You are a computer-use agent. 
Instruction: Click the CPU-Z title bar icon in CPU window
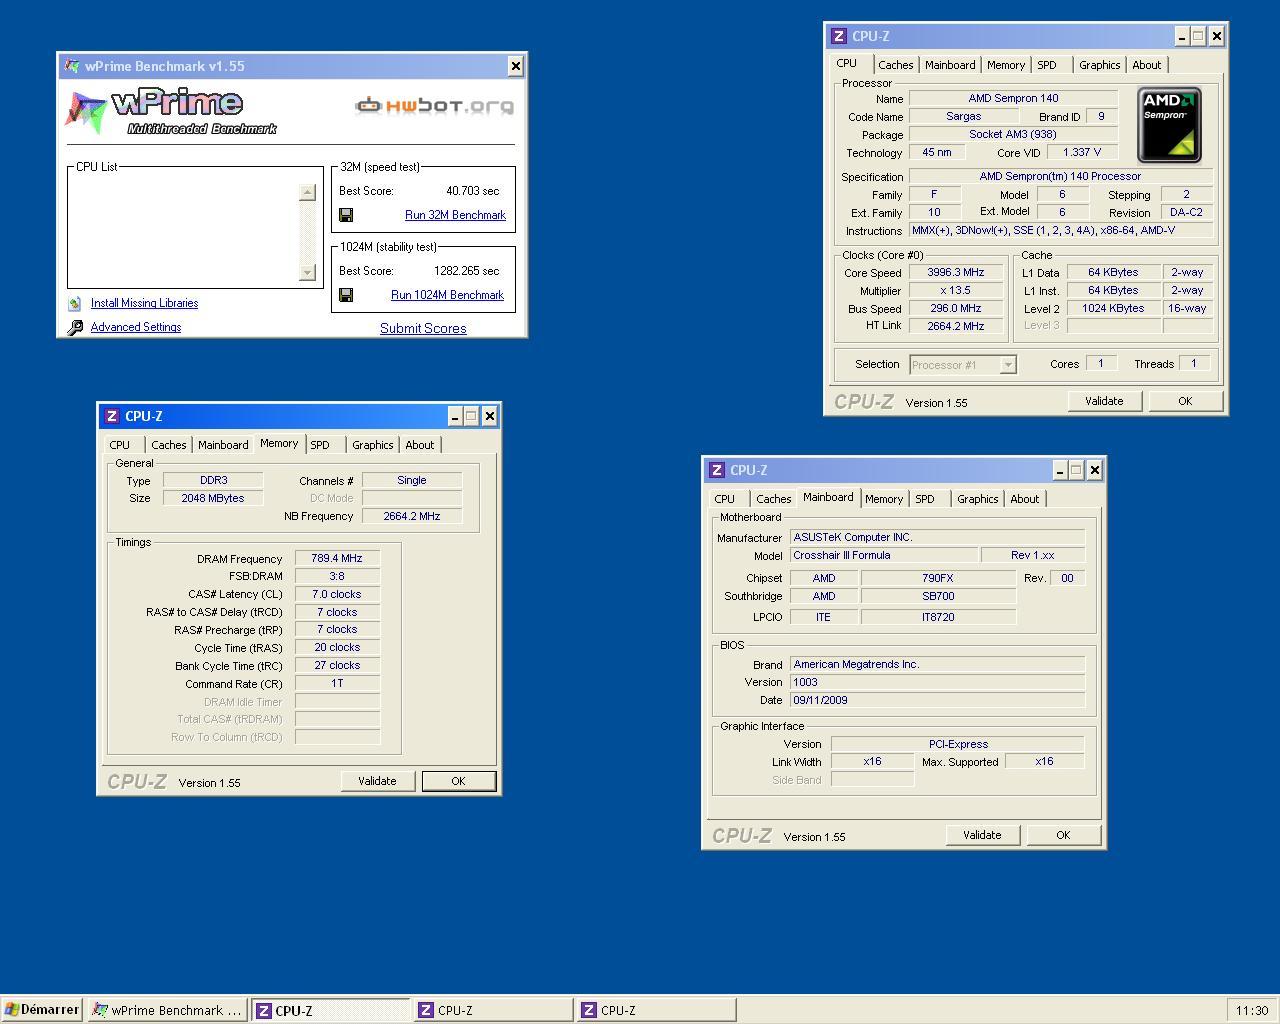point(839,36)
